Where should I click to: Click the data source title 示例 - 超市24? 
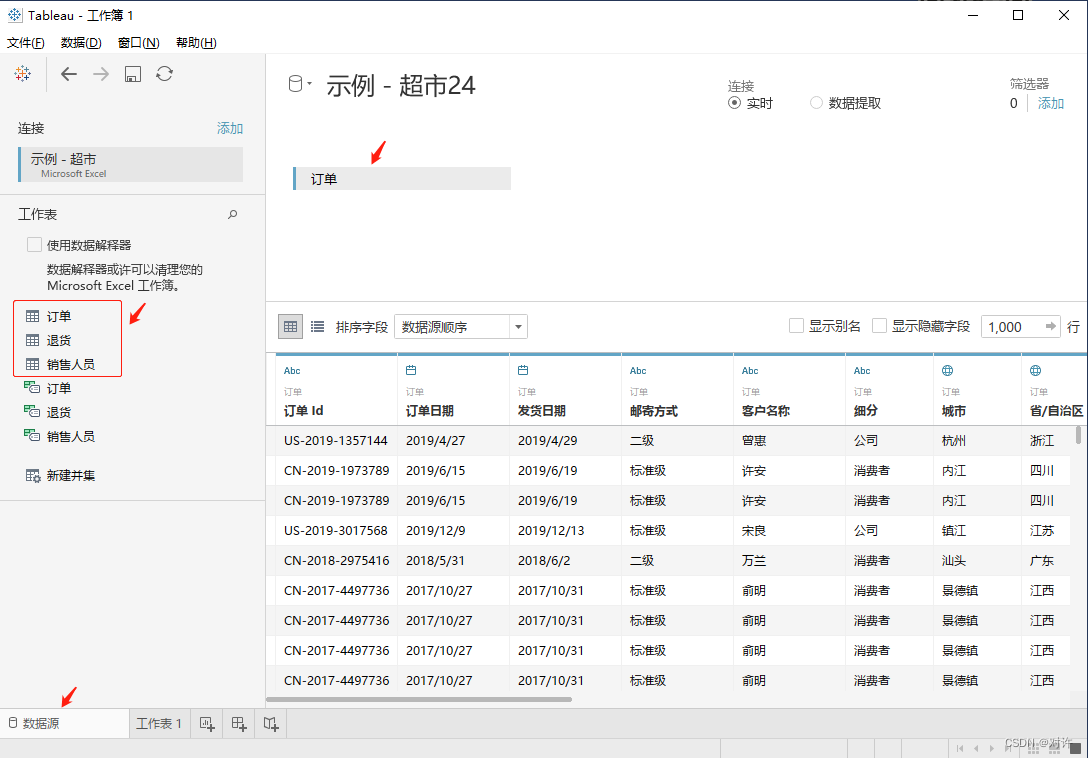400,85
